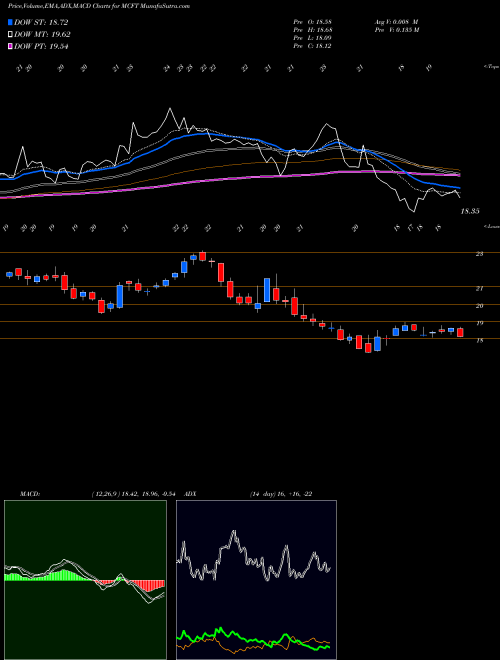The width and height of the screenshot is (500, 660).
Task: Click the Pre O: 18.58 value
Action: click(313, 22)
